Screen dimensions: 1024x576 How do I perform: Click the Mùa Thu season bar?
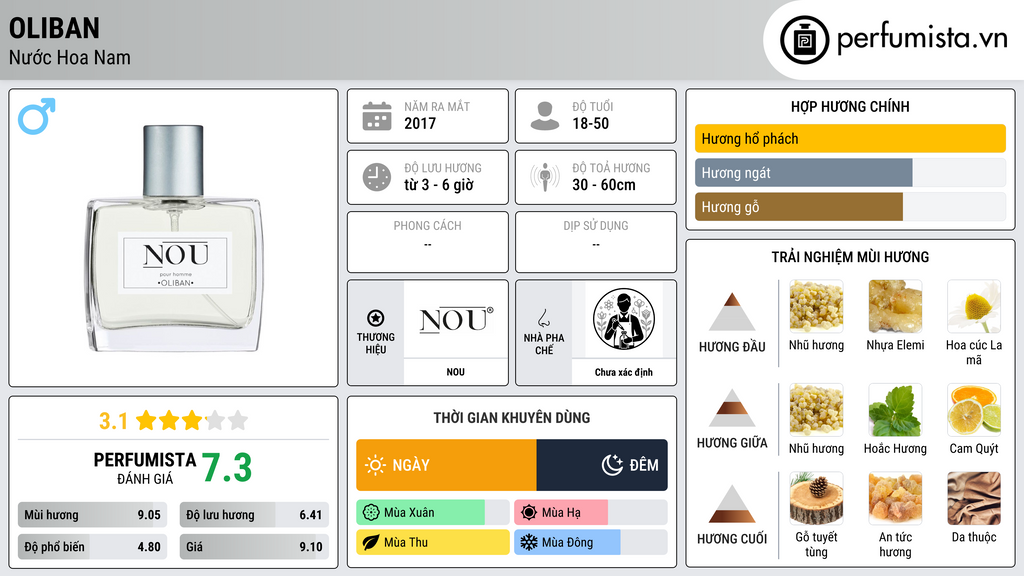tap(433, 542)
